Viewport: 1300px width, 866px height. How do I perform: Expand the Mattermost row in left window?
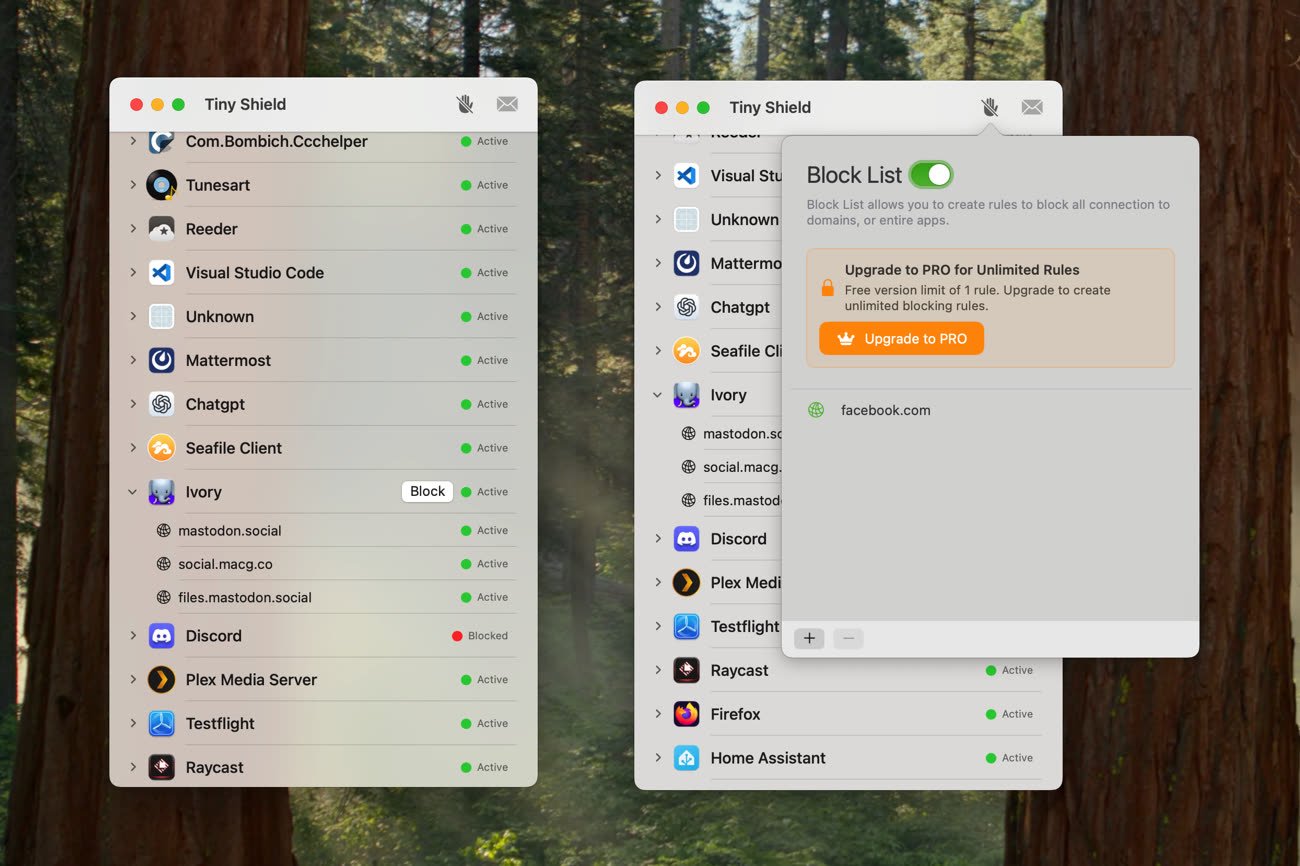tap(133, 360)
